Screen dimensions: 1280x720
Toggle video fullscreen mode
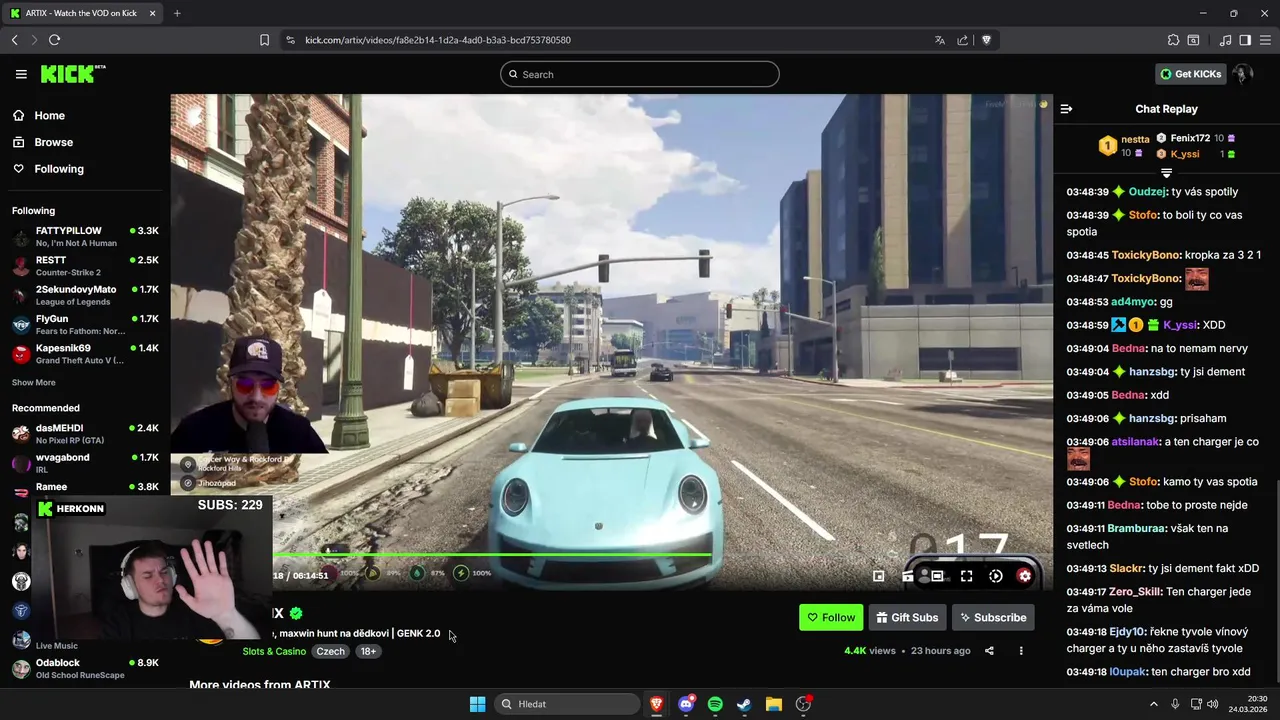(966, 576)
